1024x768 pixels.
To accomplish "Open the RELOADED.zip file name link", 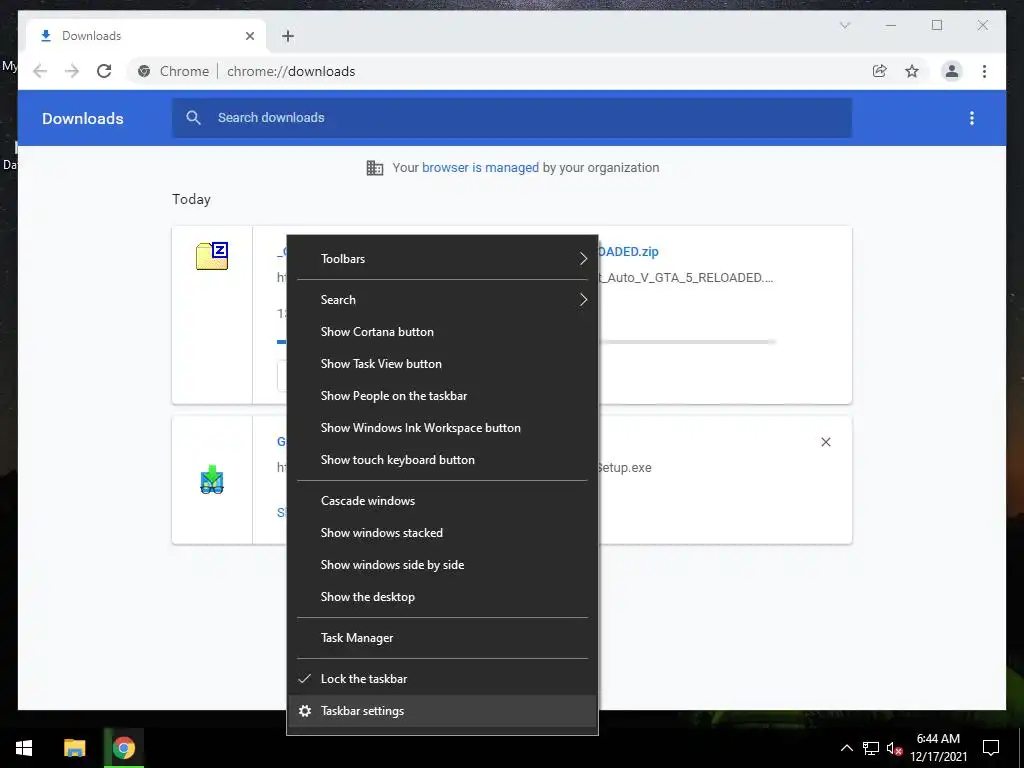I will coord(628,251).
